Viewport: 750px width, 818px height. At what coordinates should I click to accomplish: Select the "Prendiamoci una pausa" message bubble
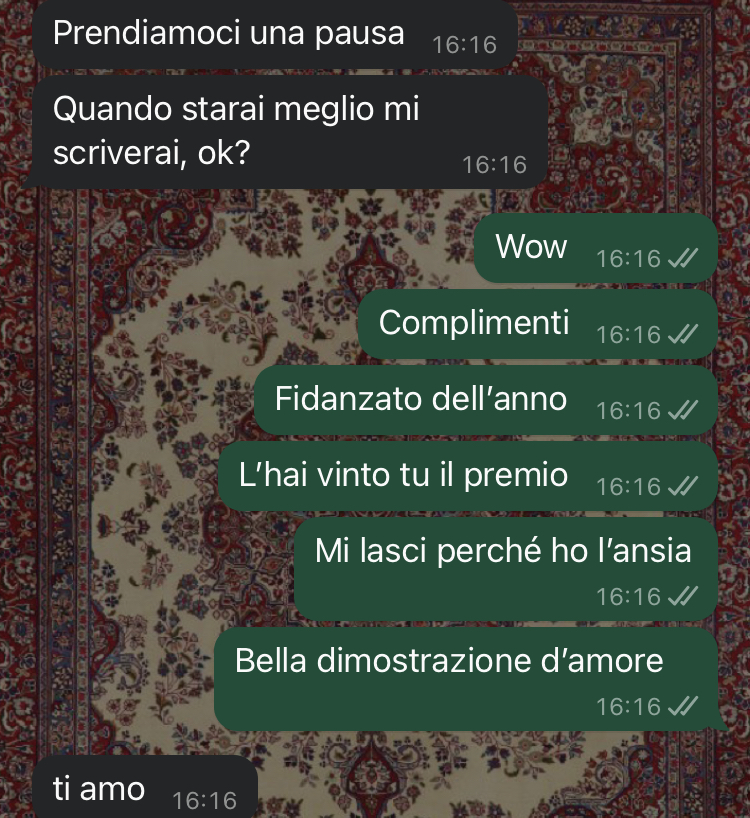[275, 34]
